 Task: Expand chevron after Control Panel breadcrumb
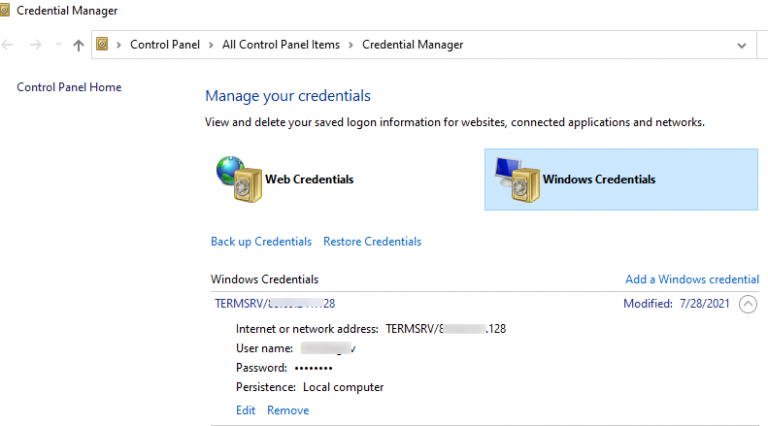click(x=211, y=45)
